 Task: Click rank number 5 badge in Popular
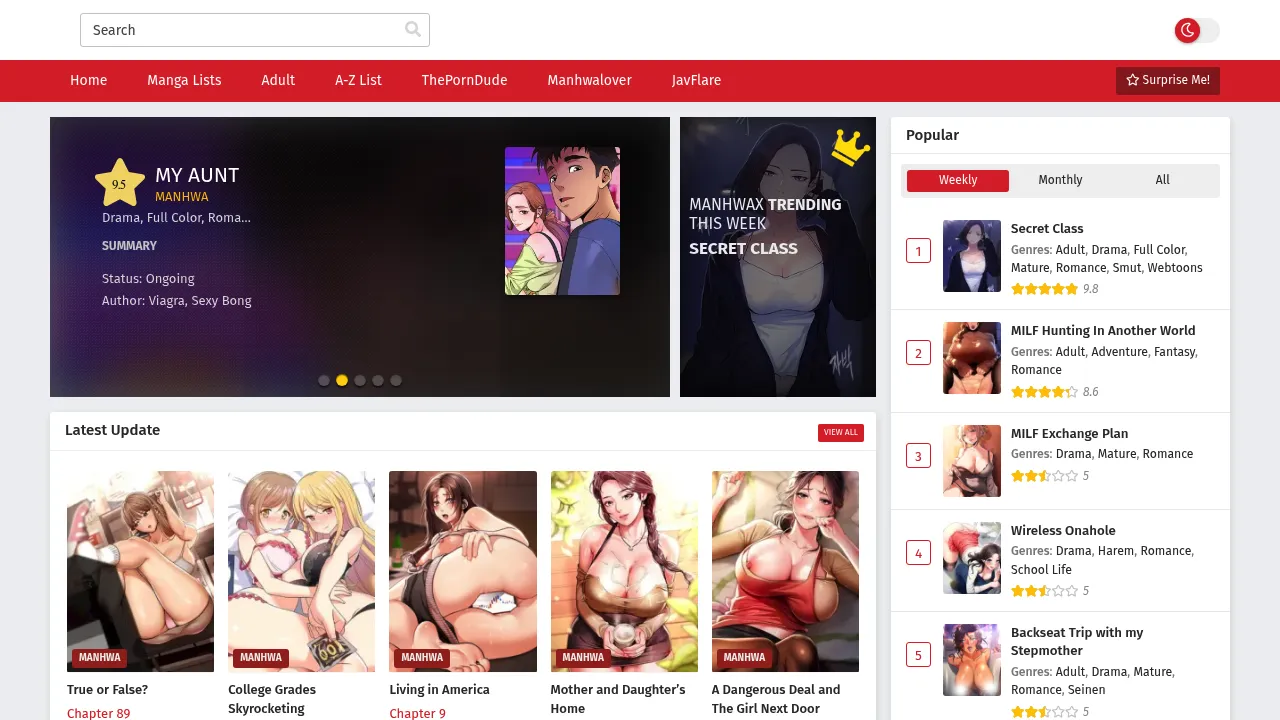click(x=918, y=656)
